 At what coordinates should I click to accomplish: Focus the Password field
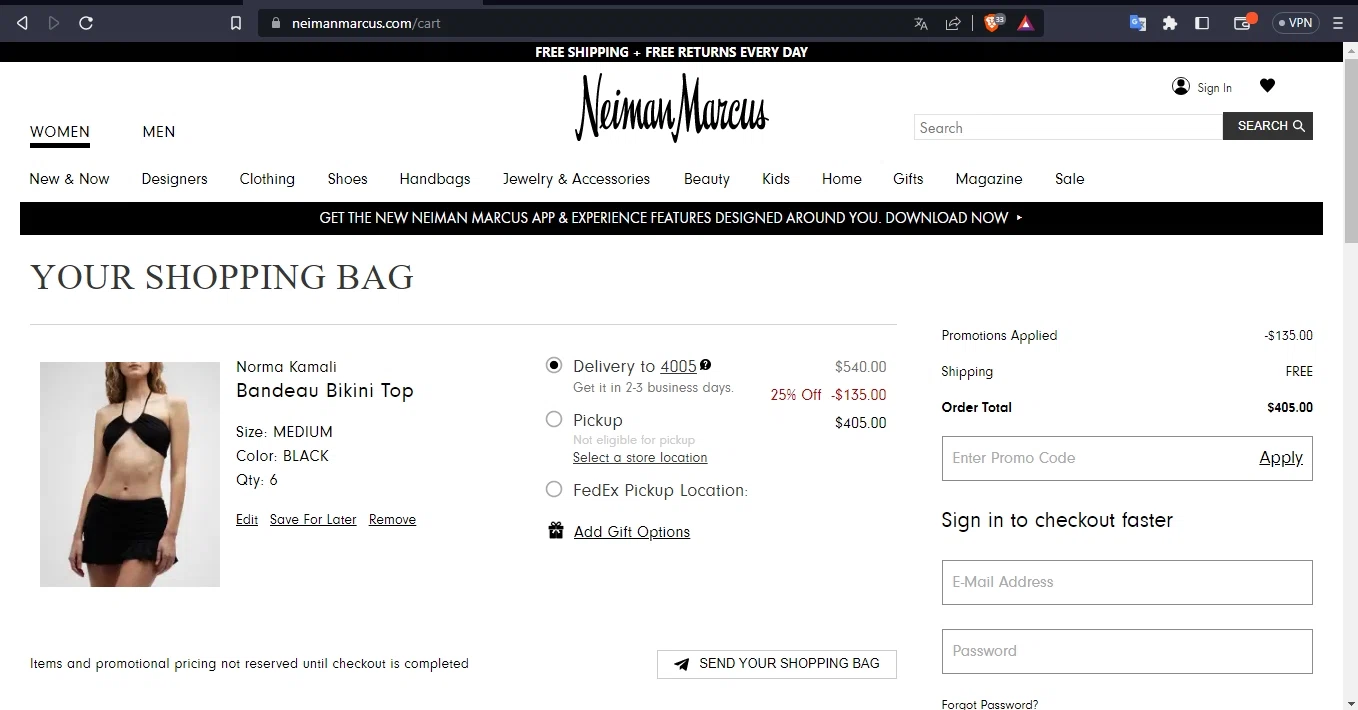(1127, 651)
